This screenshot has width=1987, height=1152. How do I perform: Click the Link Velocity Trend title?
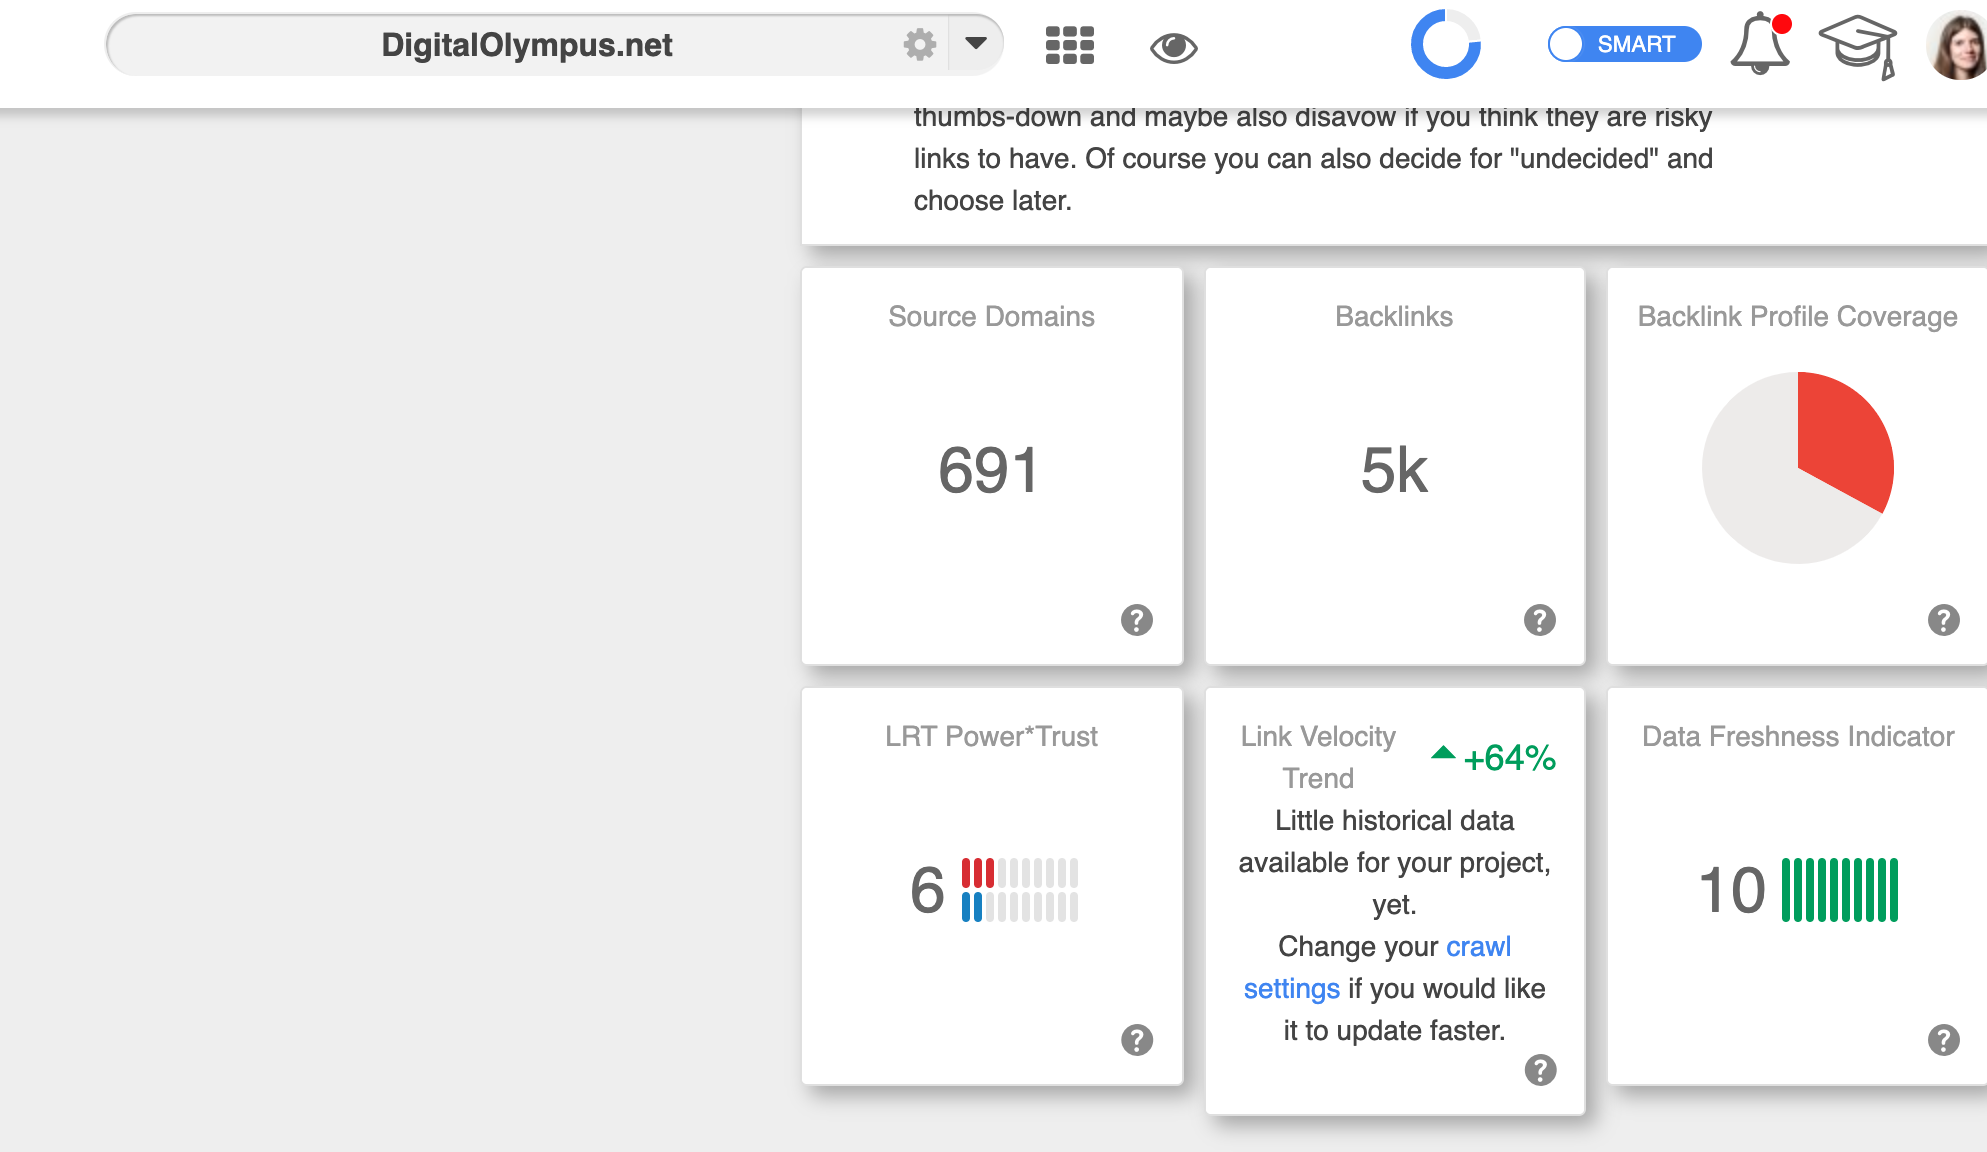pos(1318,757)
